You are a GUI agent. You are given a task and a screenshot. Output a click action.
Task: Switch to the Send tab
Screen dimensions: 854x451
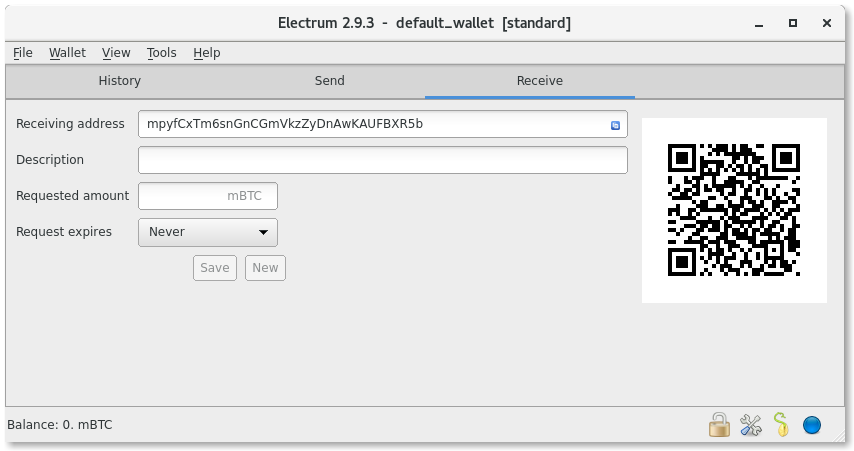(x=329, y=81)
